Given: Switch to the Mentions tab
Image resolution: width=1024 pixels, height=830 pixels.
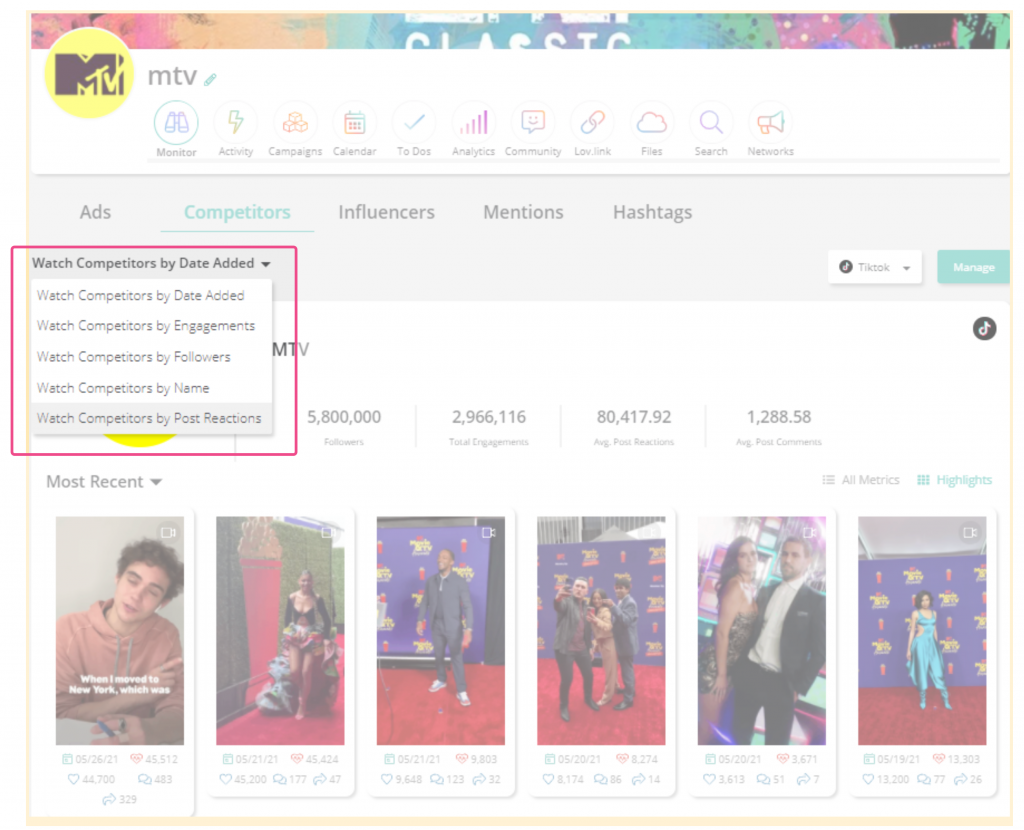Looking at the screenshot, I should (523, 212).
